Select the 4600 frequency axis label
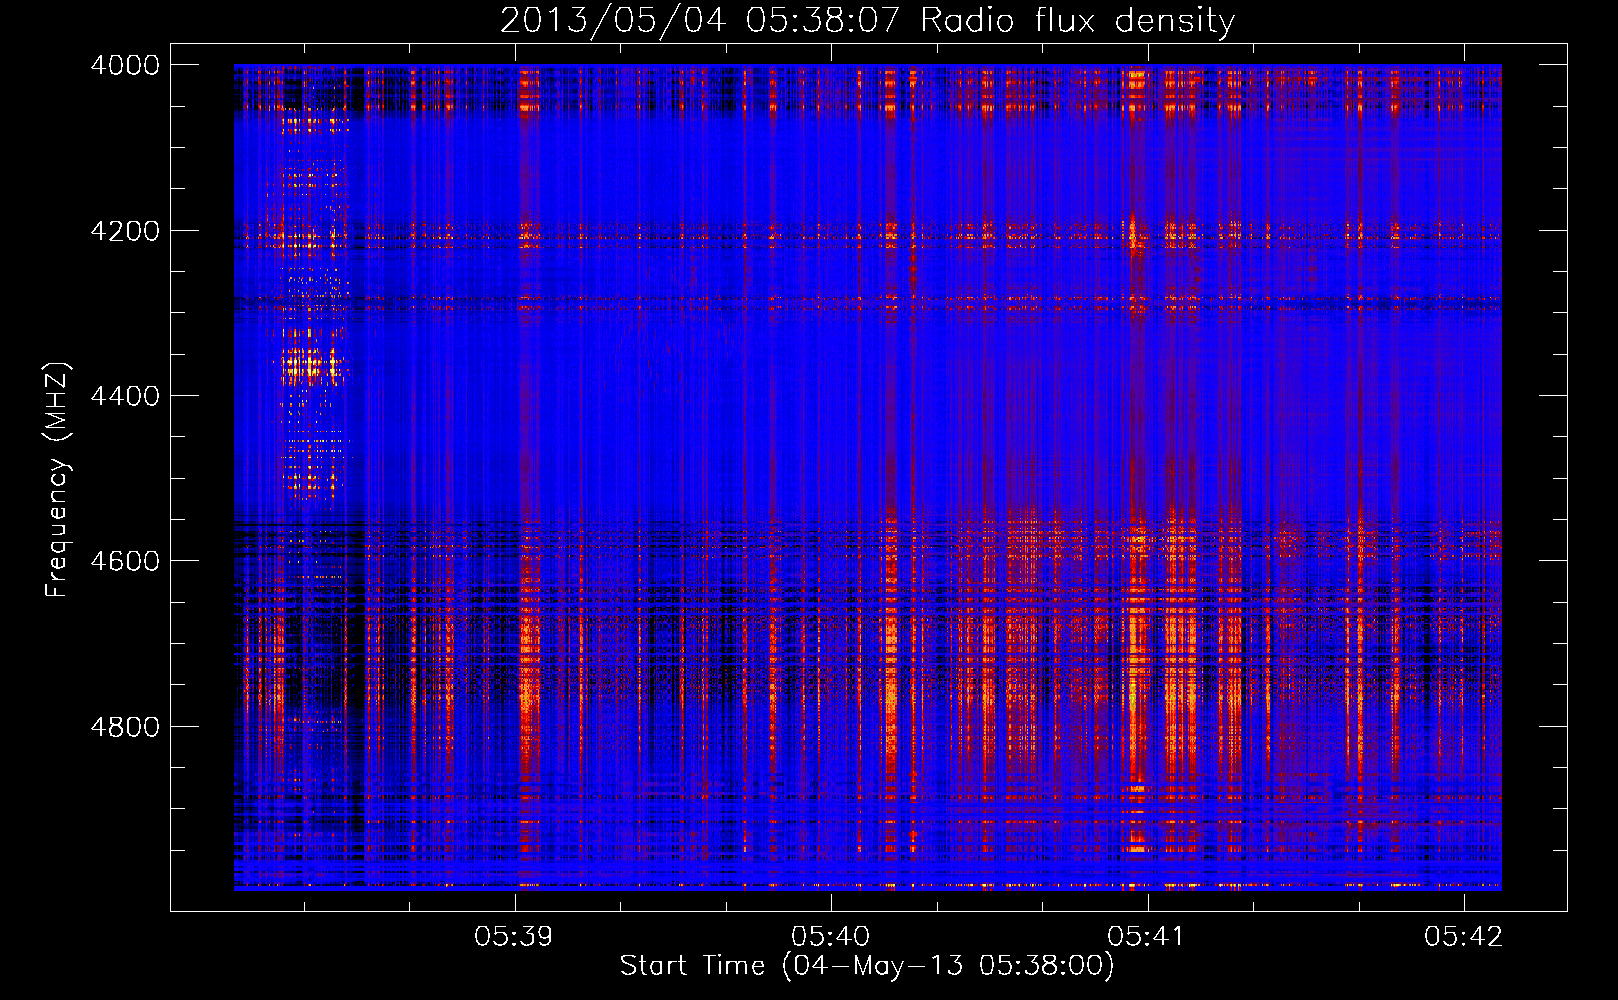 pyautogui.click(x=124, y=561)
